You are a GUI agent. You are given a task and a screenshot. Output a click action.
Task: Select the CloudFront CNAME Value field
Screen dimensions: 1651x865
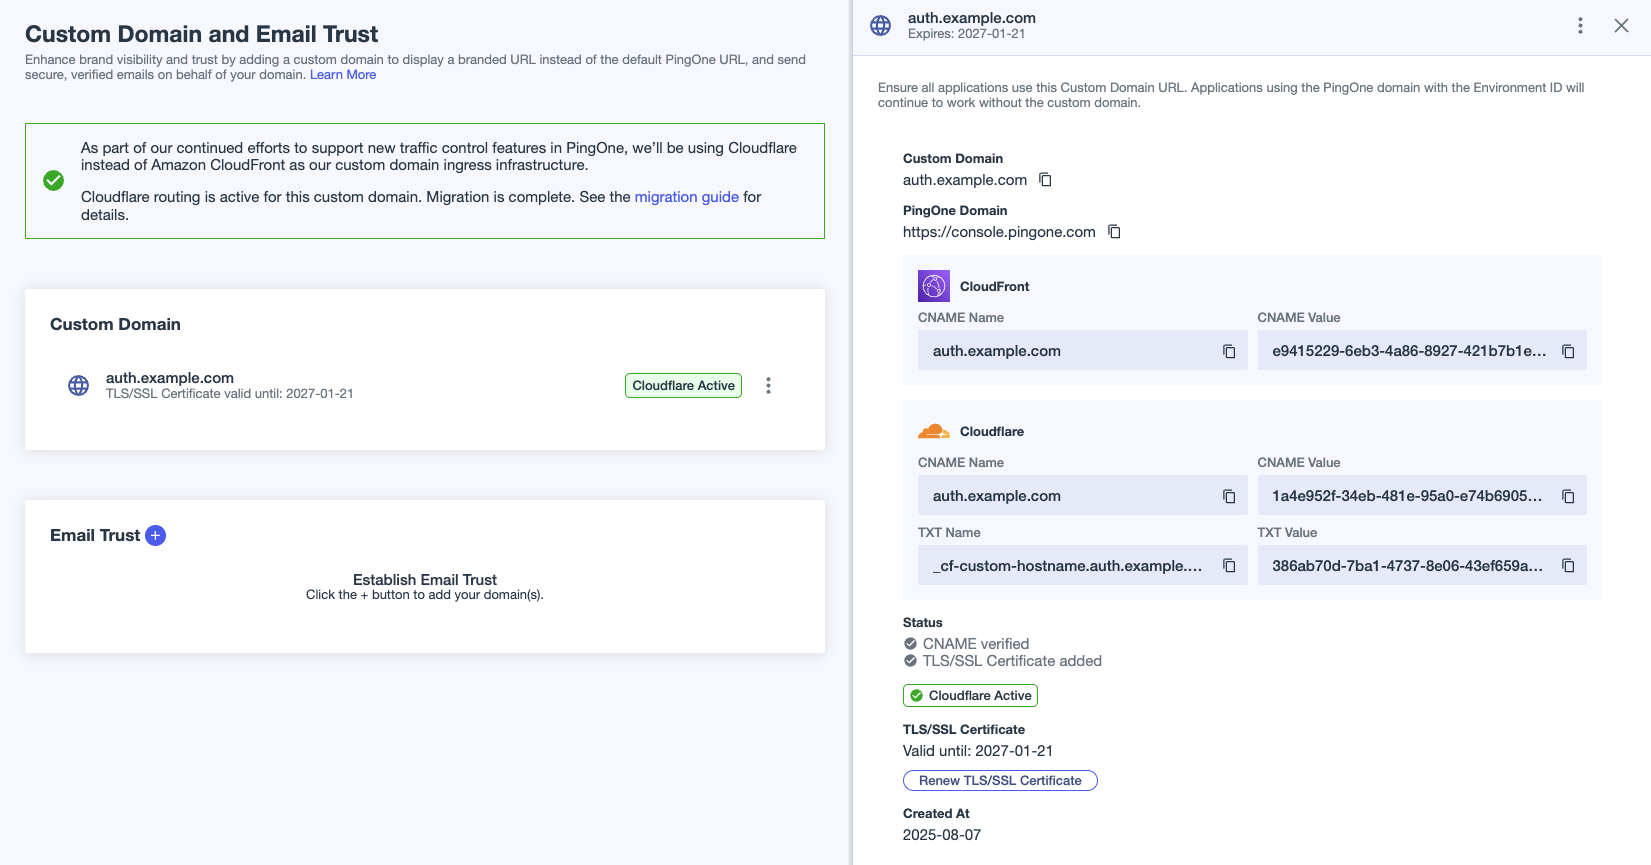pos(1421,351)
